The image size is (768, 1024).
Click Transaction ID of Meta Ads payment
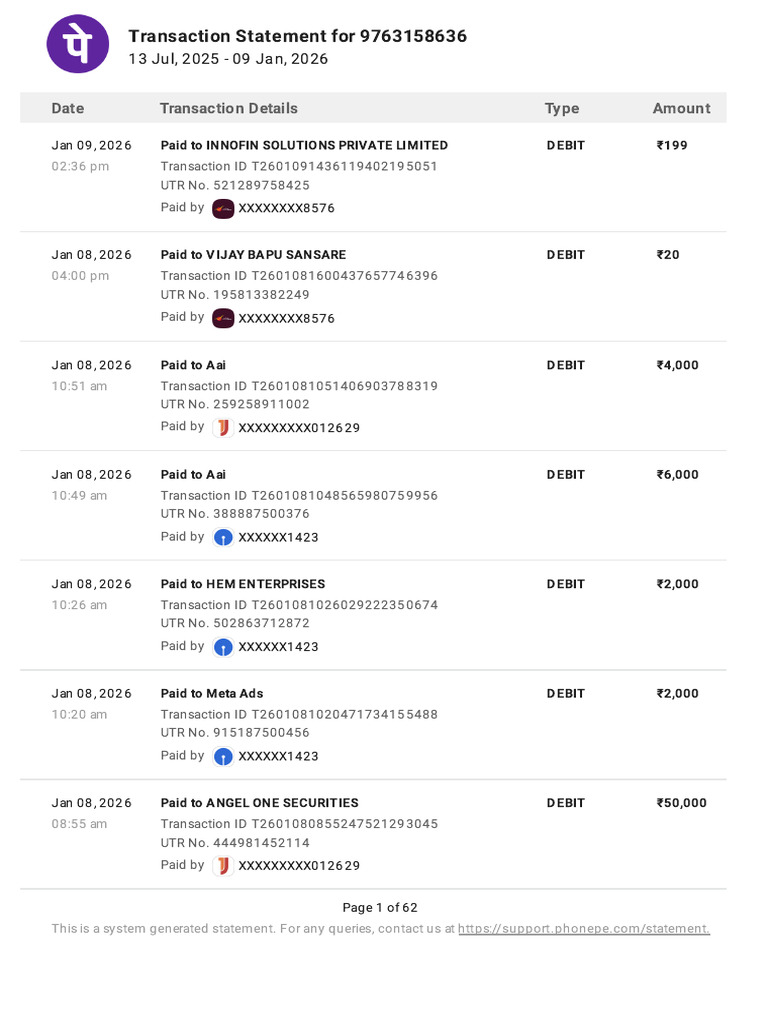point(299,714)
